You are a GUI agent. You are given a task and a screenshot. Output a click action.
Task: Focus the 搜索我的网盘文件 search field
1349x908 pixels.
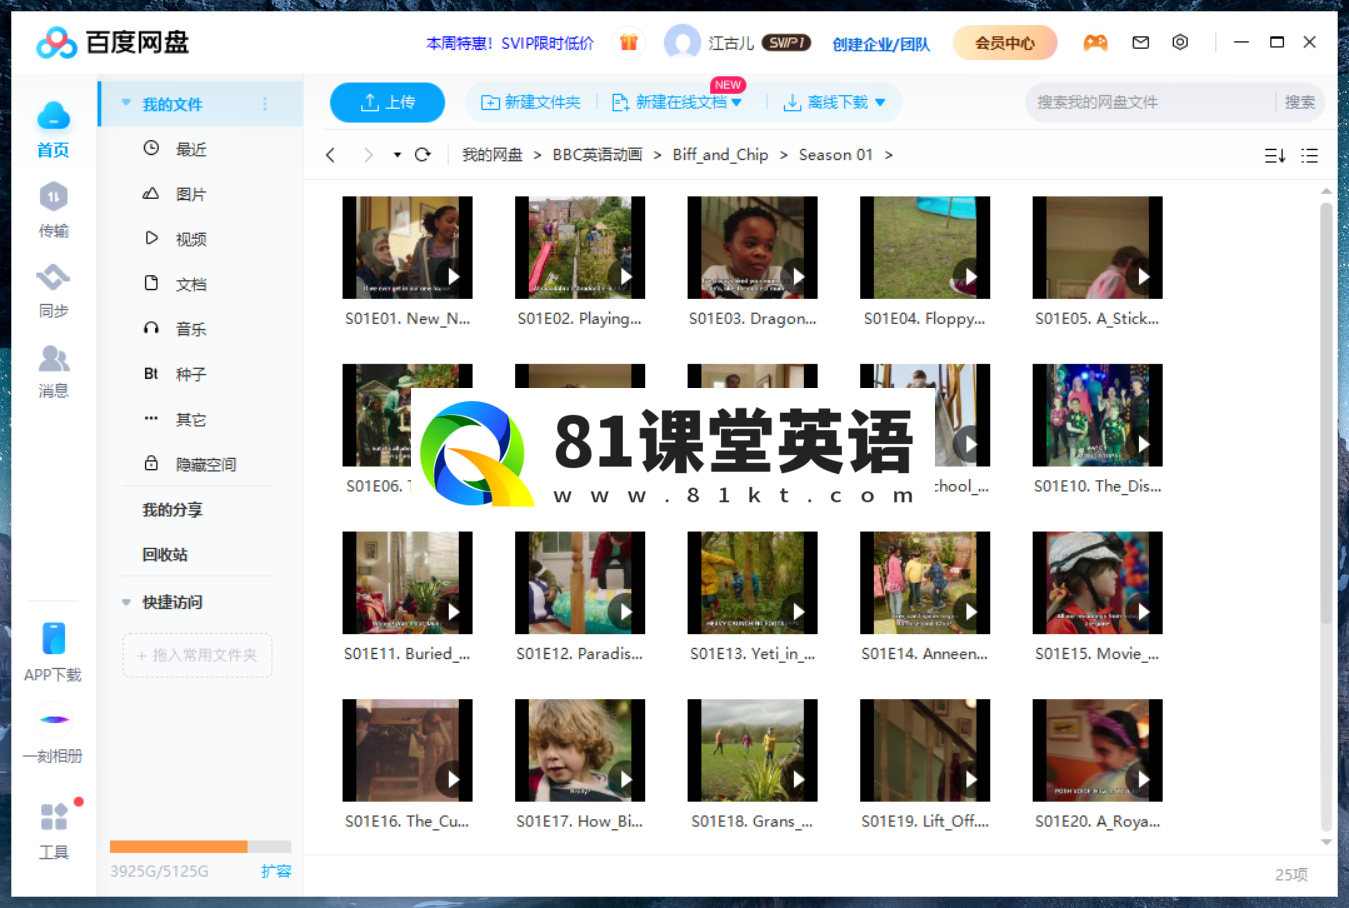(1150, 102)
